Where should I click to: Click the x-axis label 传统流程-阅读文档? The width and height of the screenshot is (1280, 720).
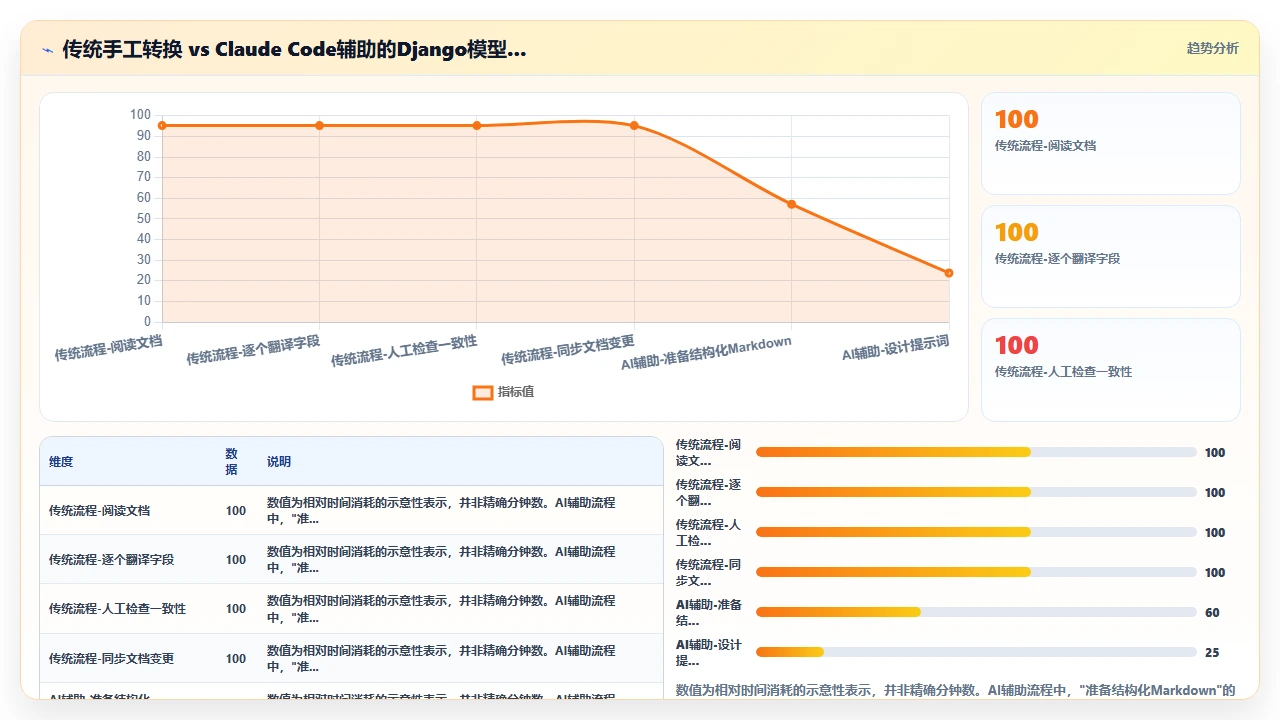[x=108, y=348]
